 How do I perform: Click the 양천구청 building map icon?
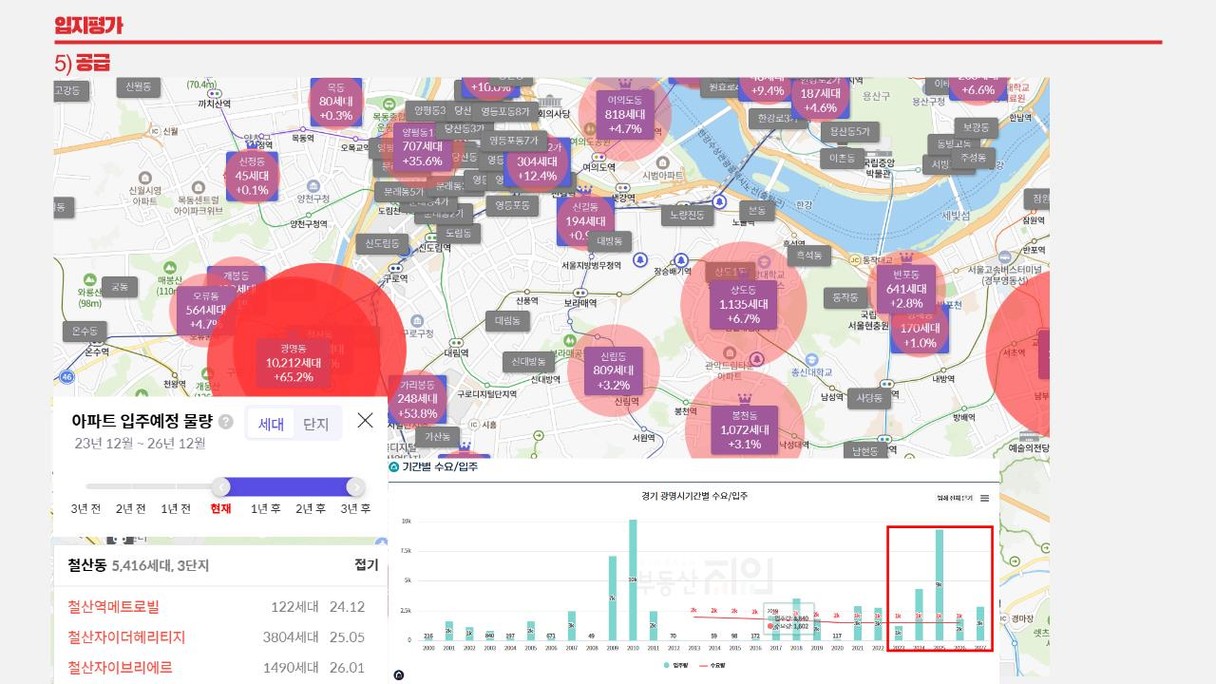[x=312, y=187]
